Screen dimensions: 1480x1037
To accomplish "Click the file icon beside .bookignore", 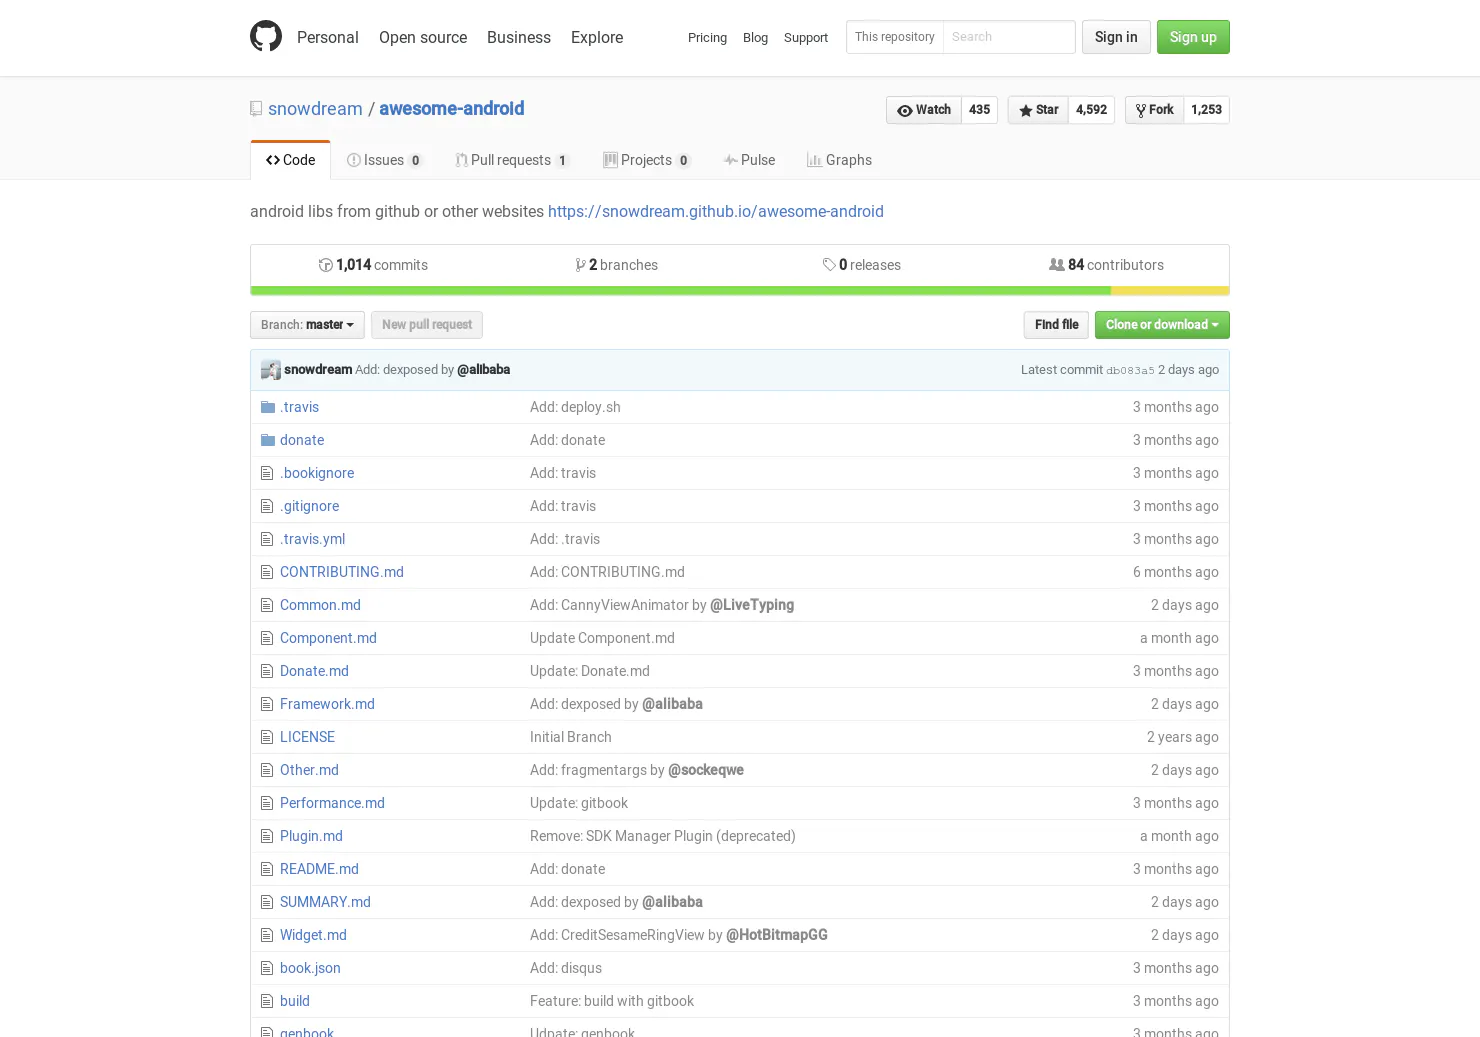I will click(267, 473).
